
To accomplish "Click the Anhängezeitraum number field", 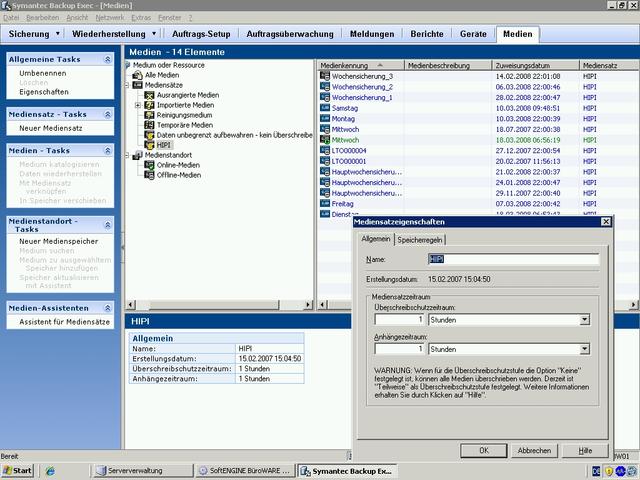I will [400, 349].
